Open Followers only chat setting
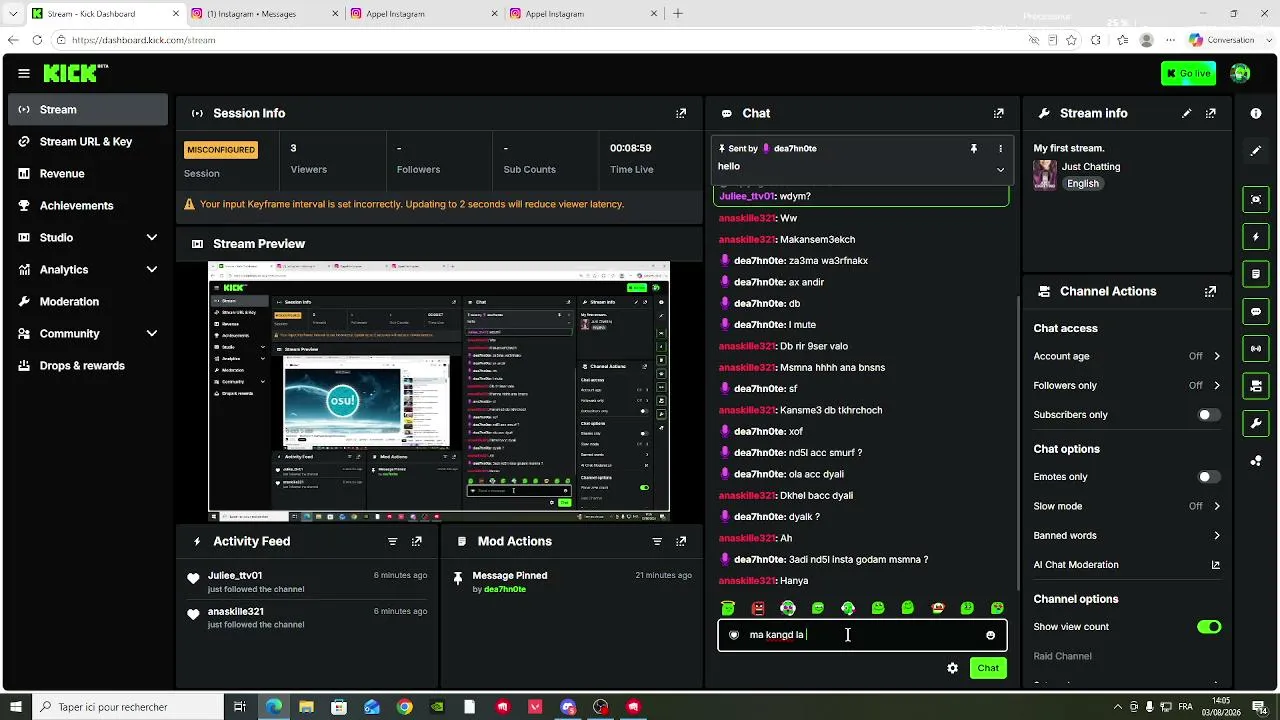1280x720 pixels. pos(1127,386)
